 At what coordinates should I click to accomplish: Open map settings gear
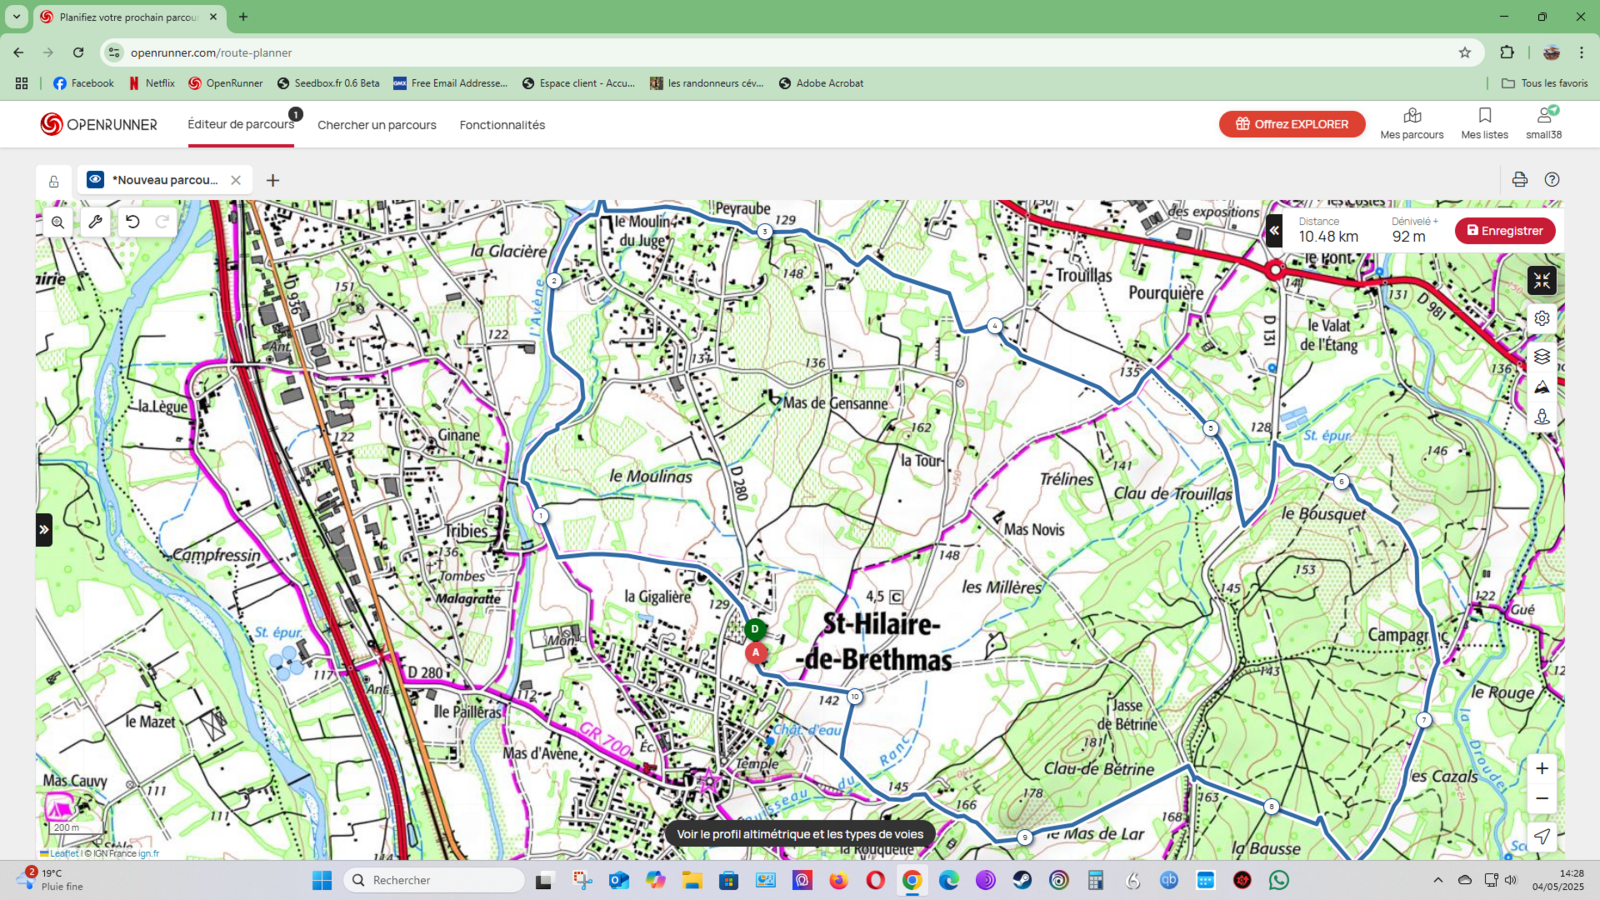click(x=1542, y=318)
